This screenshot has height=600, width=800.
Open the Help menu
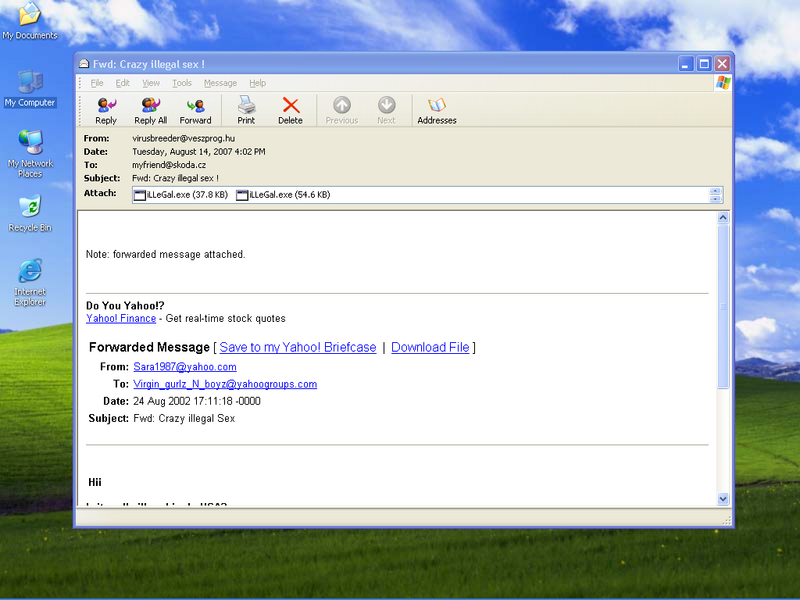[x=258, y=83]
